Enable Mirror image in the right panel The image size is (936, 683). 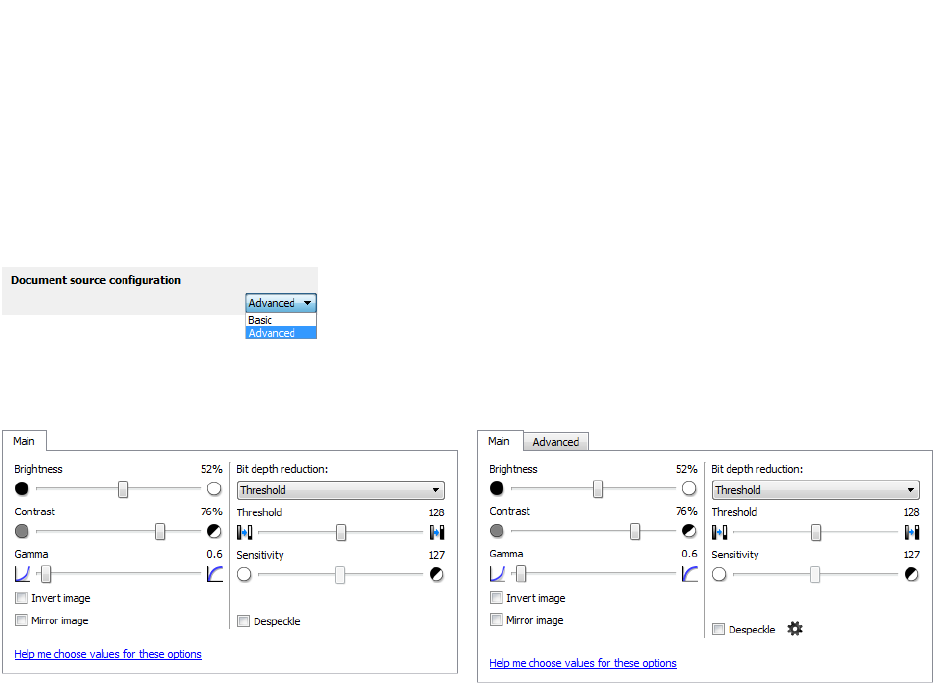point(496,619)
